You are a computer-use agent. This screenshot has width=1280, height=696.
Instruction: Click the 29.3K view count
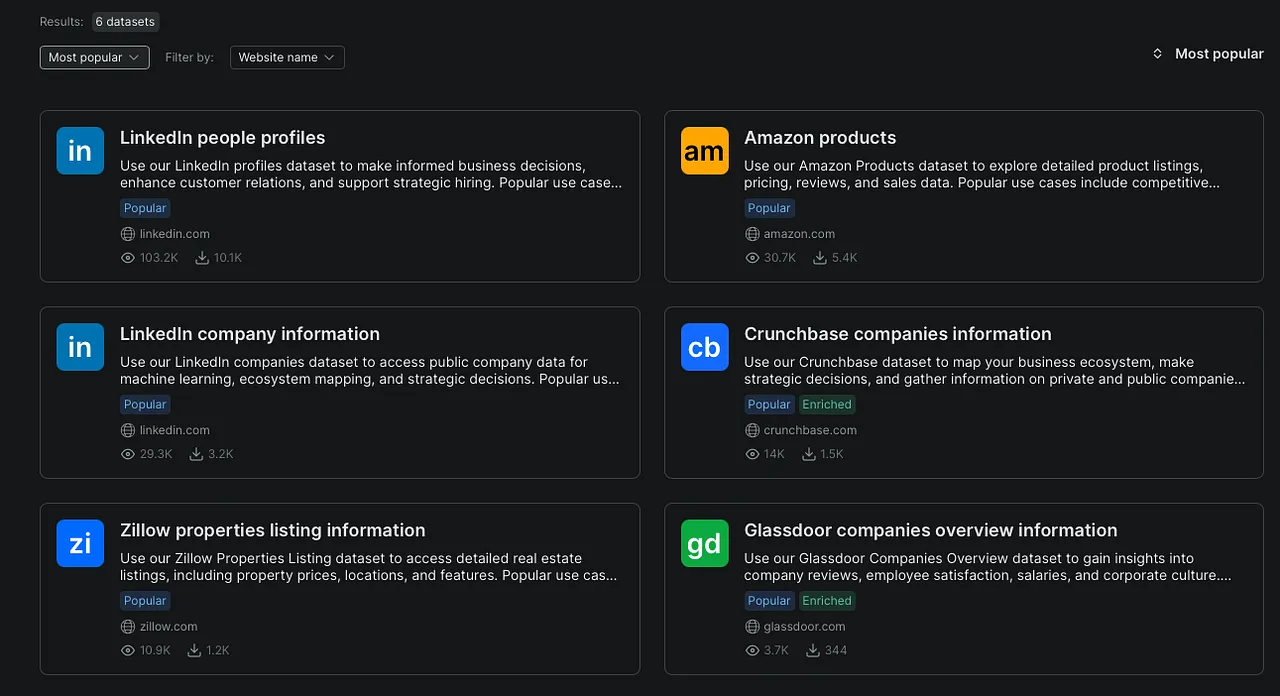tap(156, 454)
